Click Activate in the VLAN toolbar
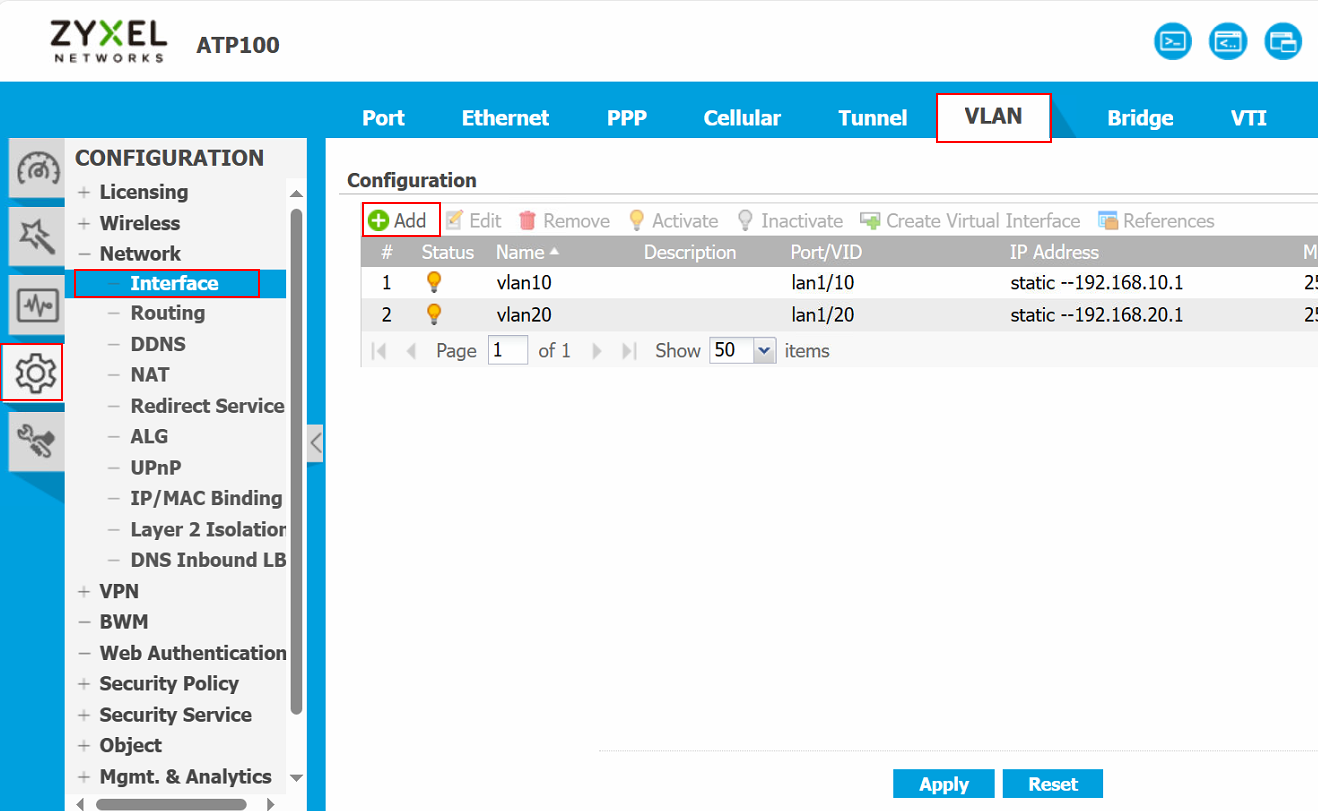This screenshot has width=1318, height=811. coord(672,221)
